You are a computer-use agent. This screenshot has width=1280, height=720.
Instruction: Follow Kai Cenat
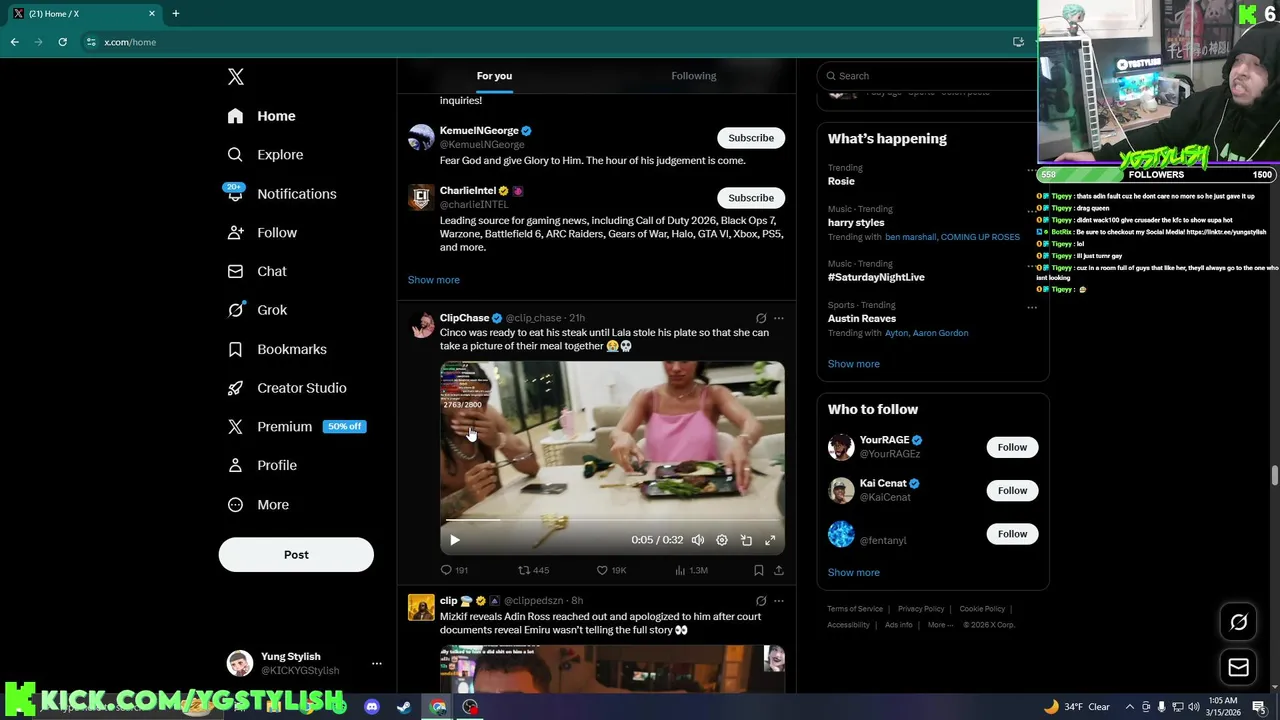point(1012,490)
